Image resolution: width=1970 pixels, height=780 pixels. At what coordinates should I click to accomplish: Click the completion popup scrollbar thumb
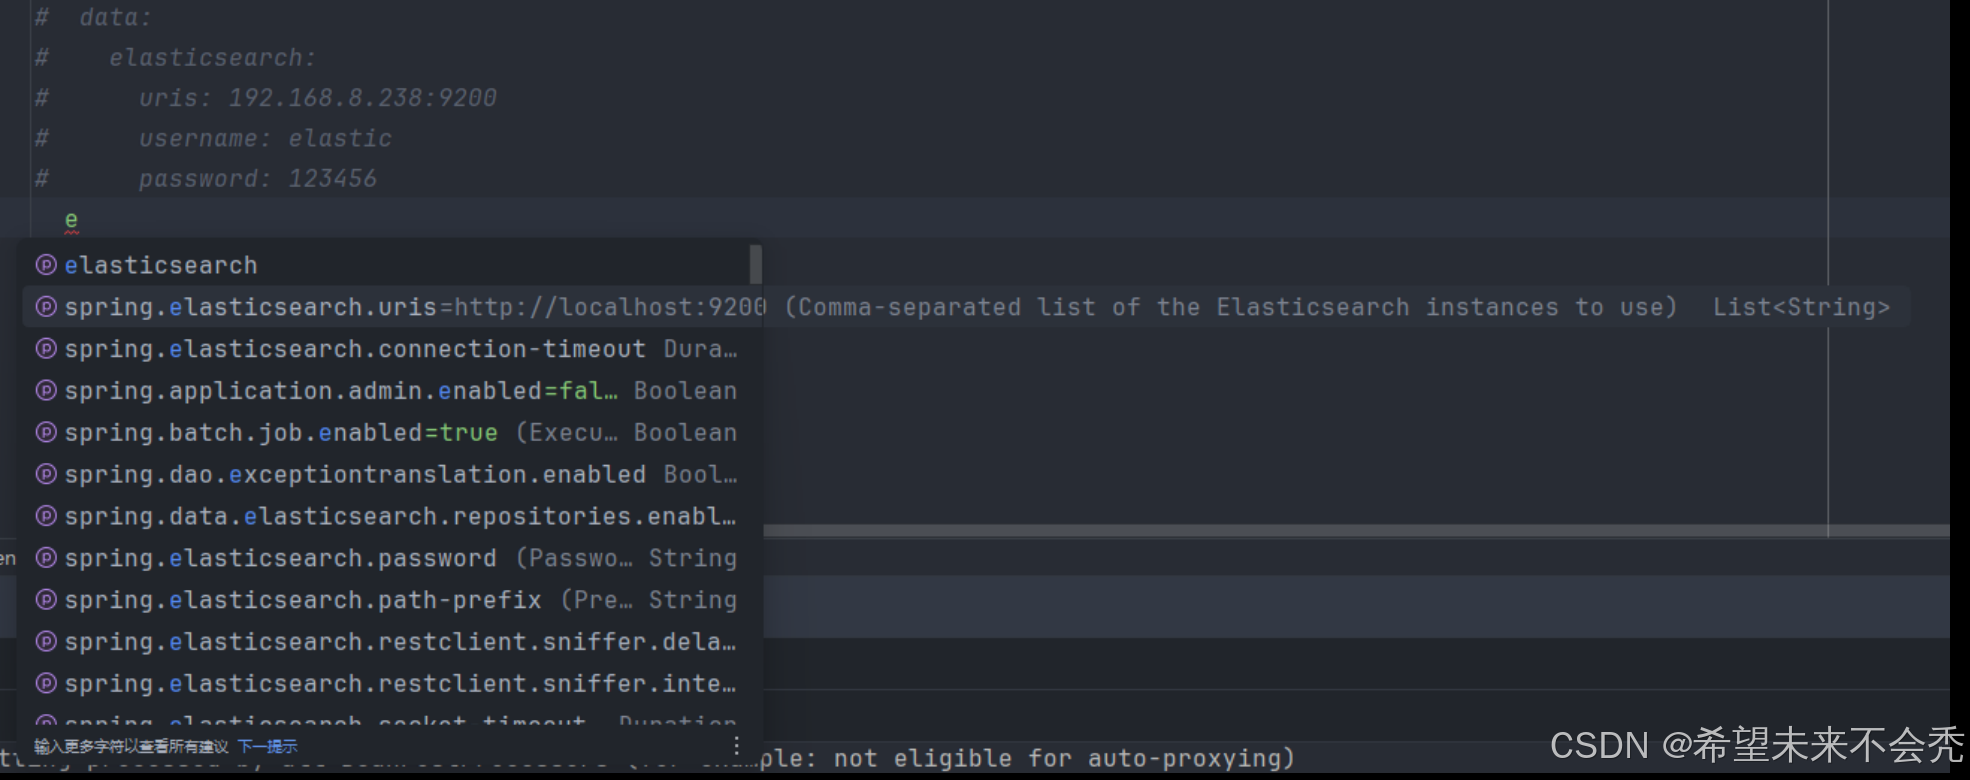pyautogui.click(x=756, y=265)
